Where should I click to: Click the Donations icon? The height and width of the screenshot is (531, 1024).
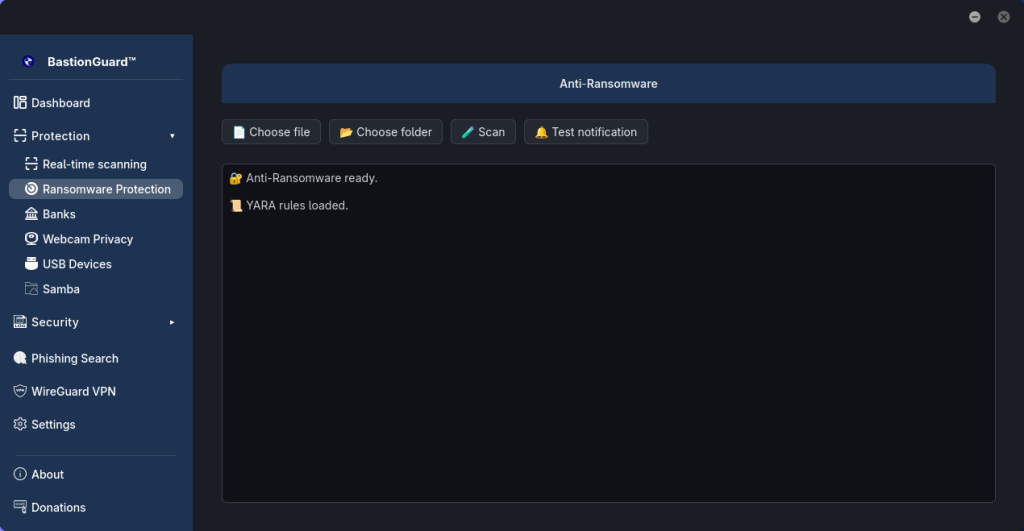click(x=20, y=507)
